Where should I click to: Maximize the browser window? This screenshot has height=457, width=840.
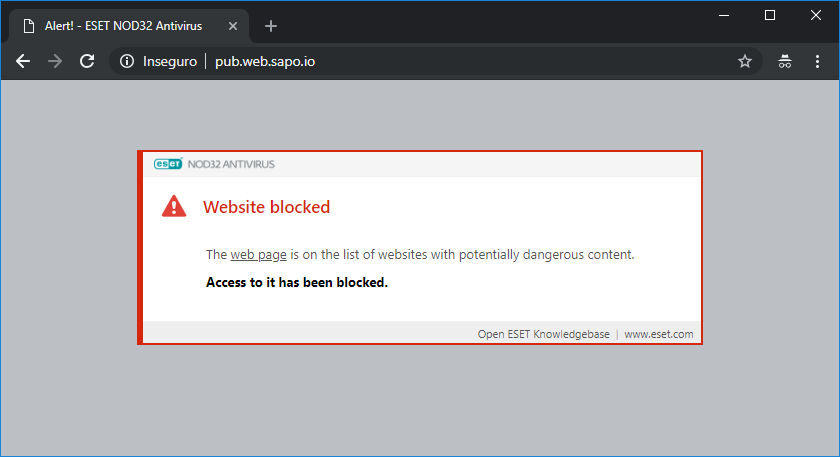click(770, 15)
